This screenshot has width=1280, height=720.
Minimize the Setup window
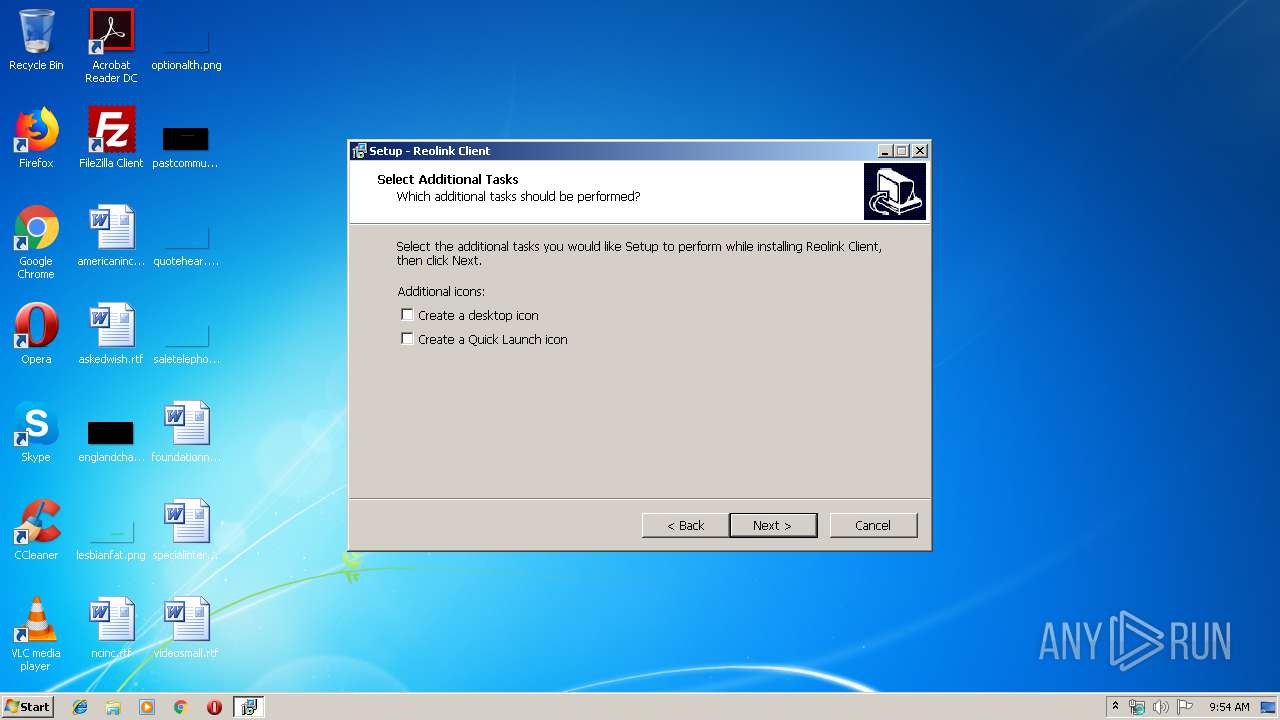885,151
